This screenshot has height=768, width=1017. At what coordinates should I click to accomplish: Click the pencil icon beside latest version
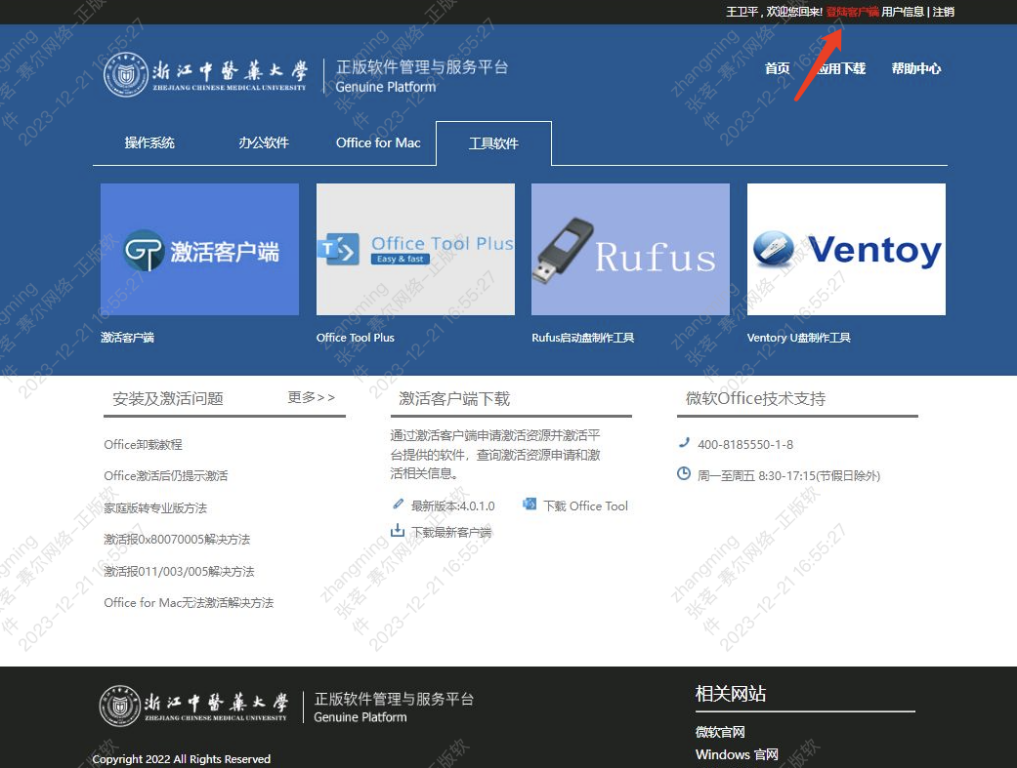[x=398, y=505]
